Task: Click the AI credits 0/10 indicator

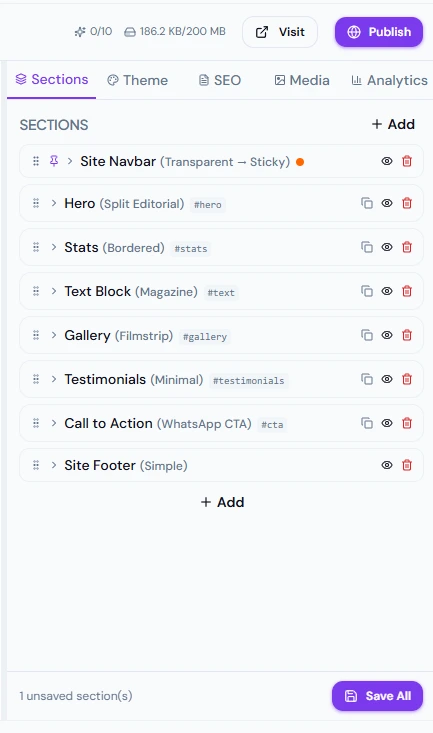Action: coord(93,32)
